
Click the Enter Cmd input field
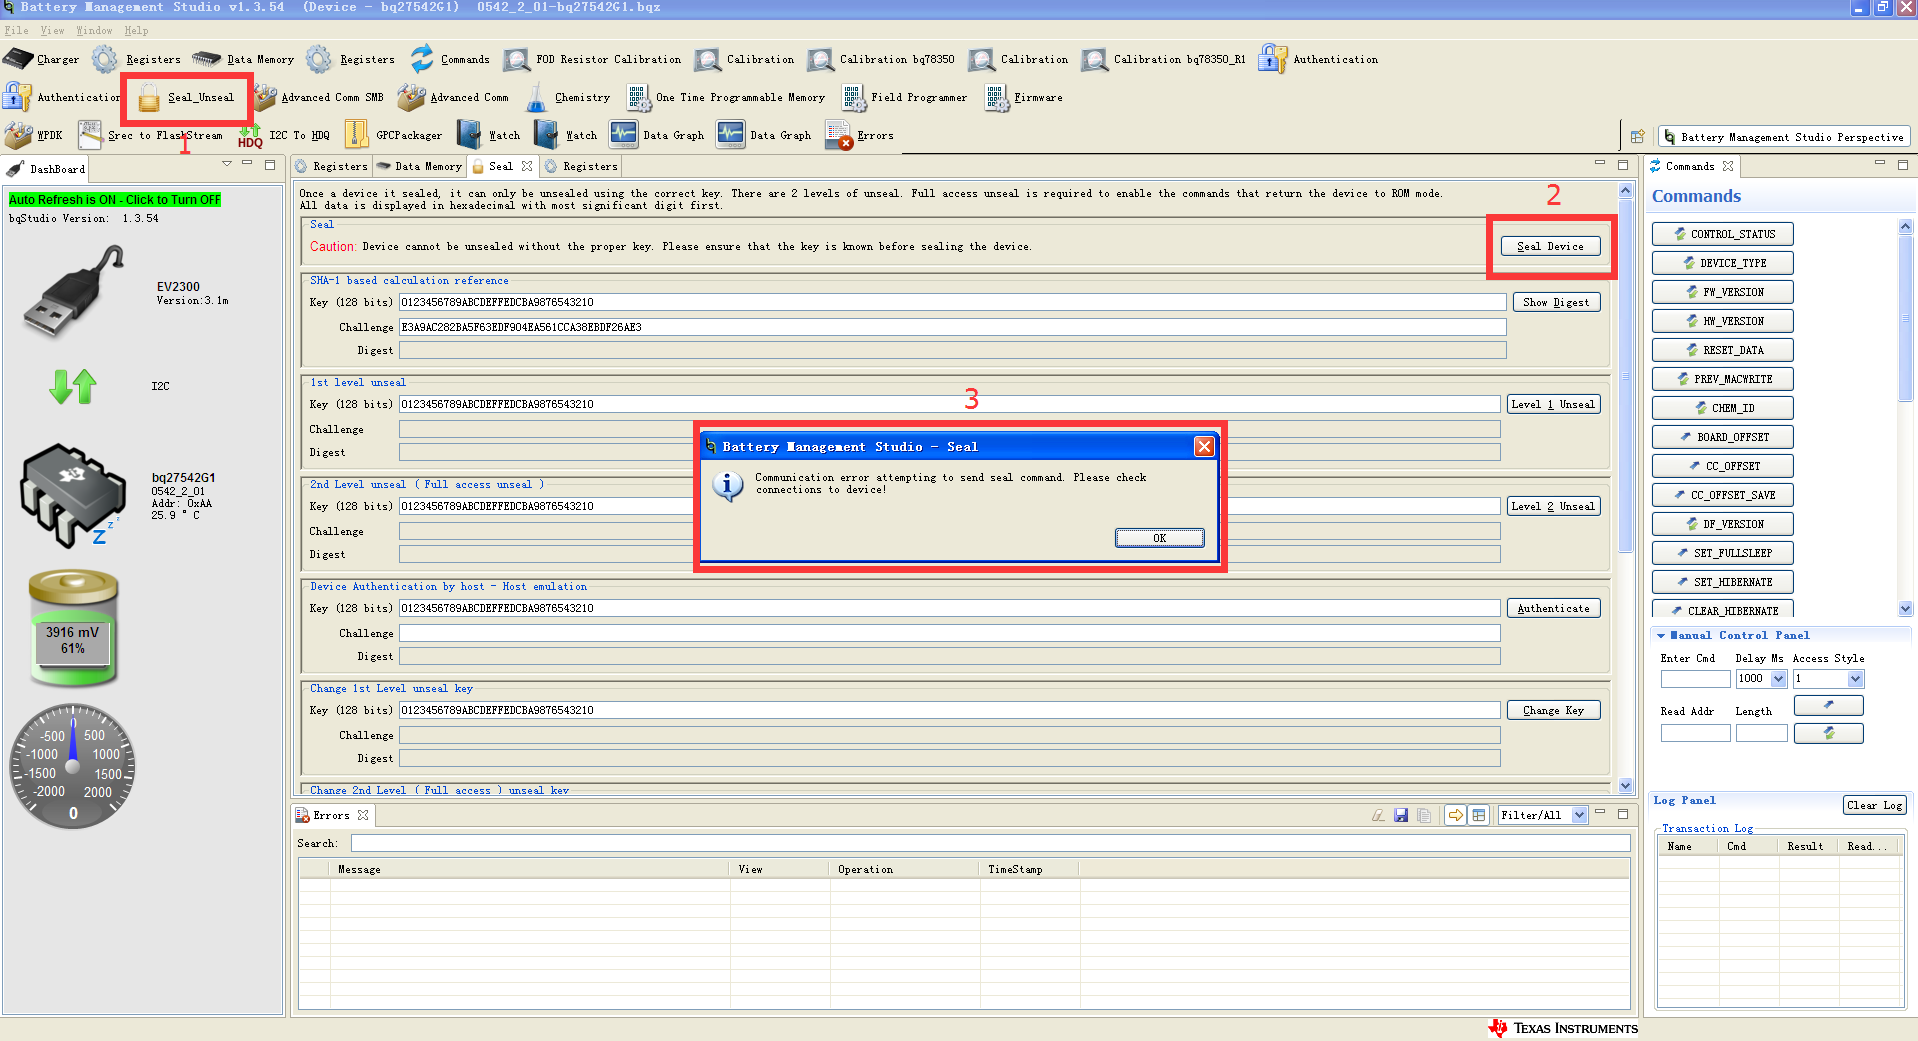pyautogui.click(x=1695, y=679)
